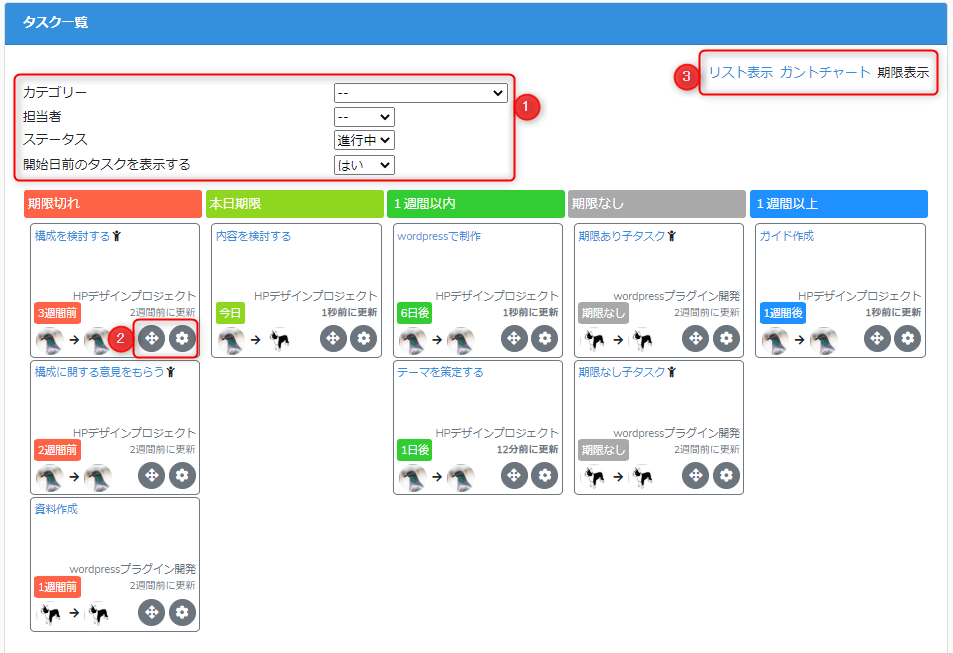Click HPデザインプロジェクト on ガイド作成 card
Viewport: 953px width, 653px height.
point(859,296)
